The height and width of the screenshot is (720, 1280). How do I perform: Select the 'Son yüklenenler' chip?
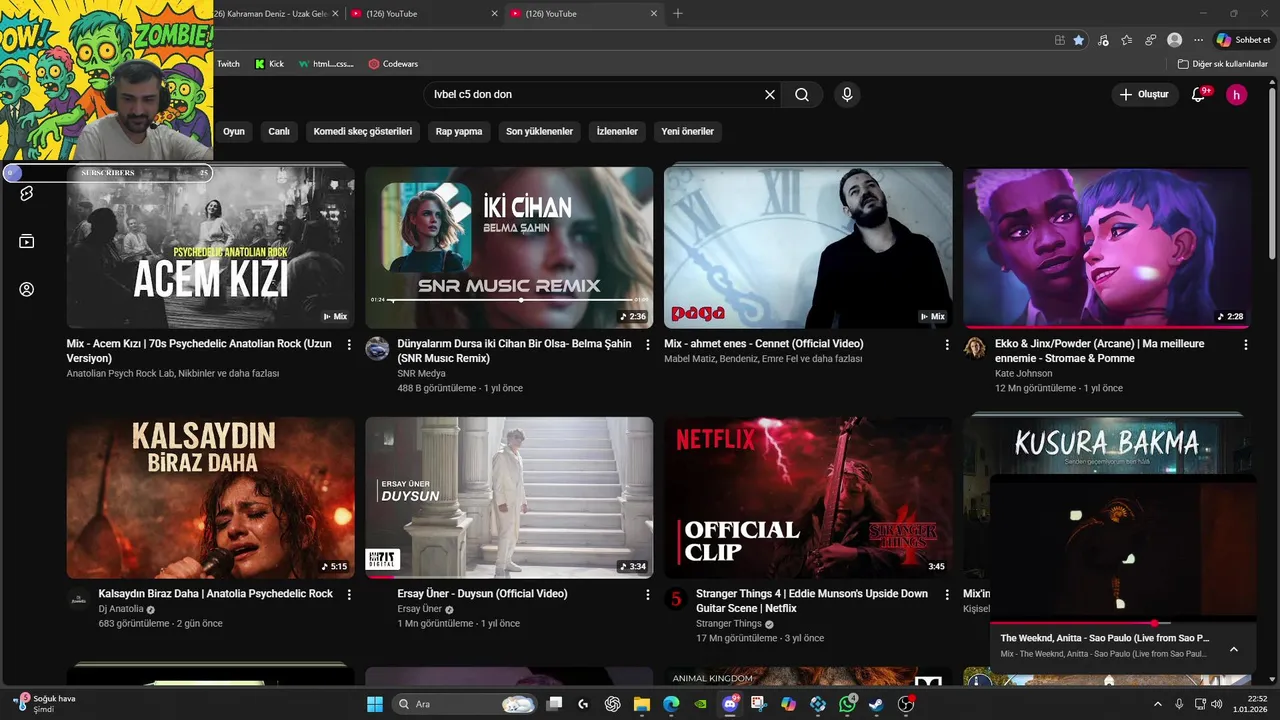540,131
